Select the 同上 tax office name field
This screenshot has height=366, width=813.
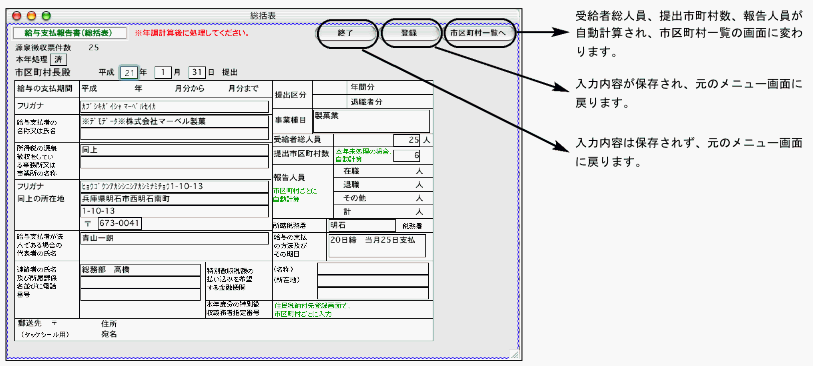174,149
